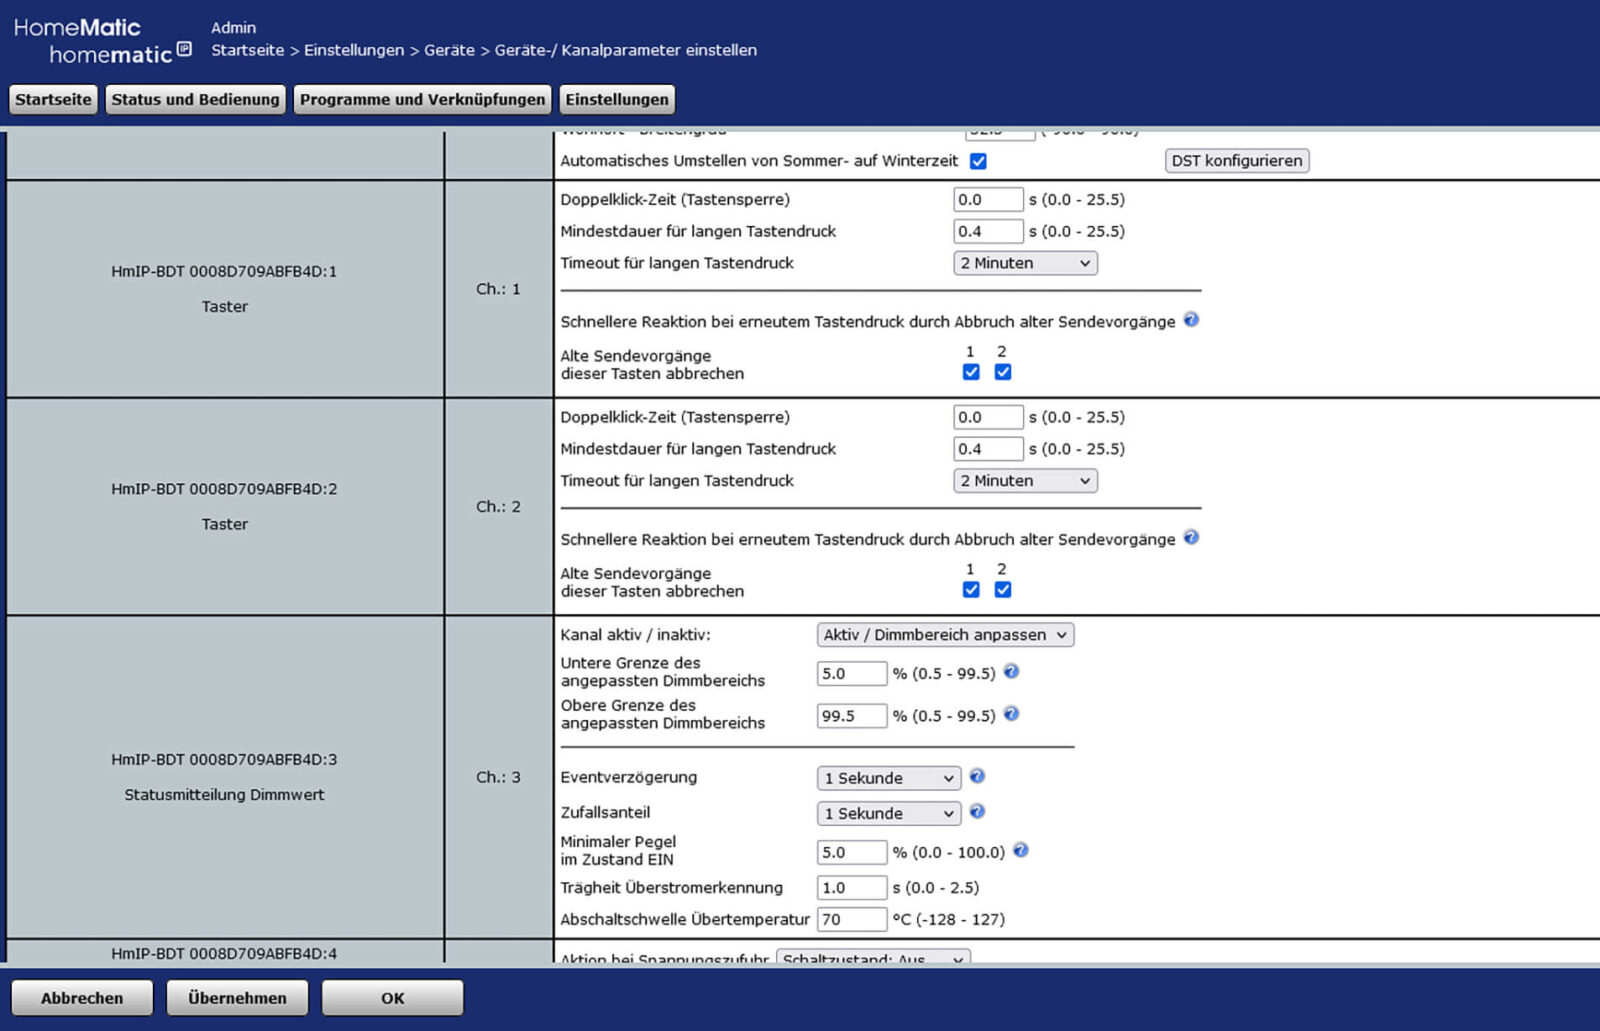Open the Eventverzögerung dropdown

coord(887,777)
